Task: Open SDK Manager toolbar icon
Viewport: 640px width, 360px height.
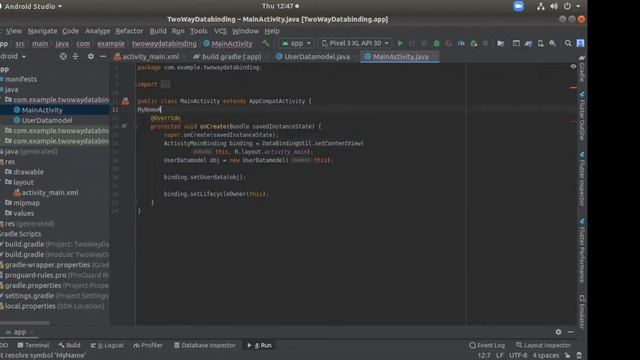Action: point(552,43)
